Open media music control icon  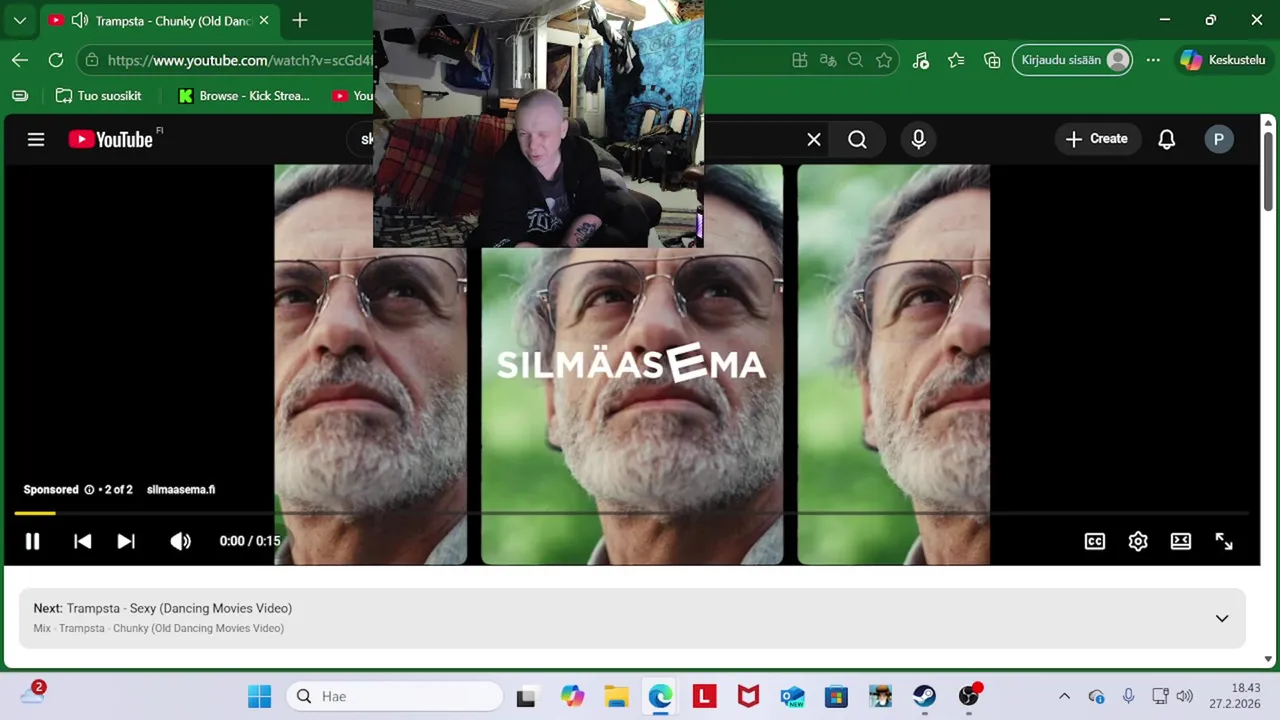(921, 60)
